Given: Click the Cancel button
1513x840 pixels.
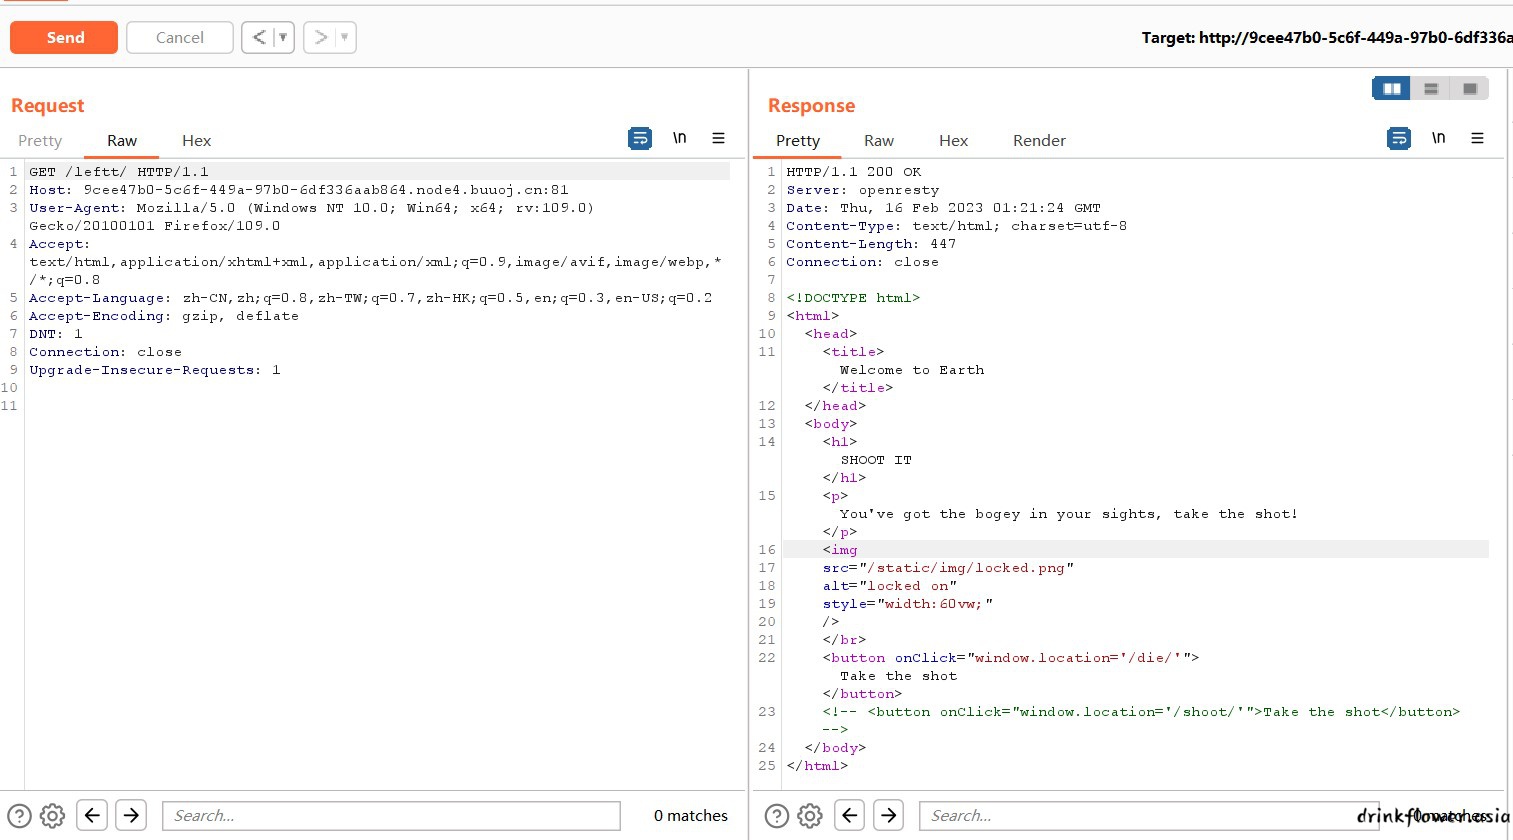Looking at the screenshot, I should [x=180, y=37].
